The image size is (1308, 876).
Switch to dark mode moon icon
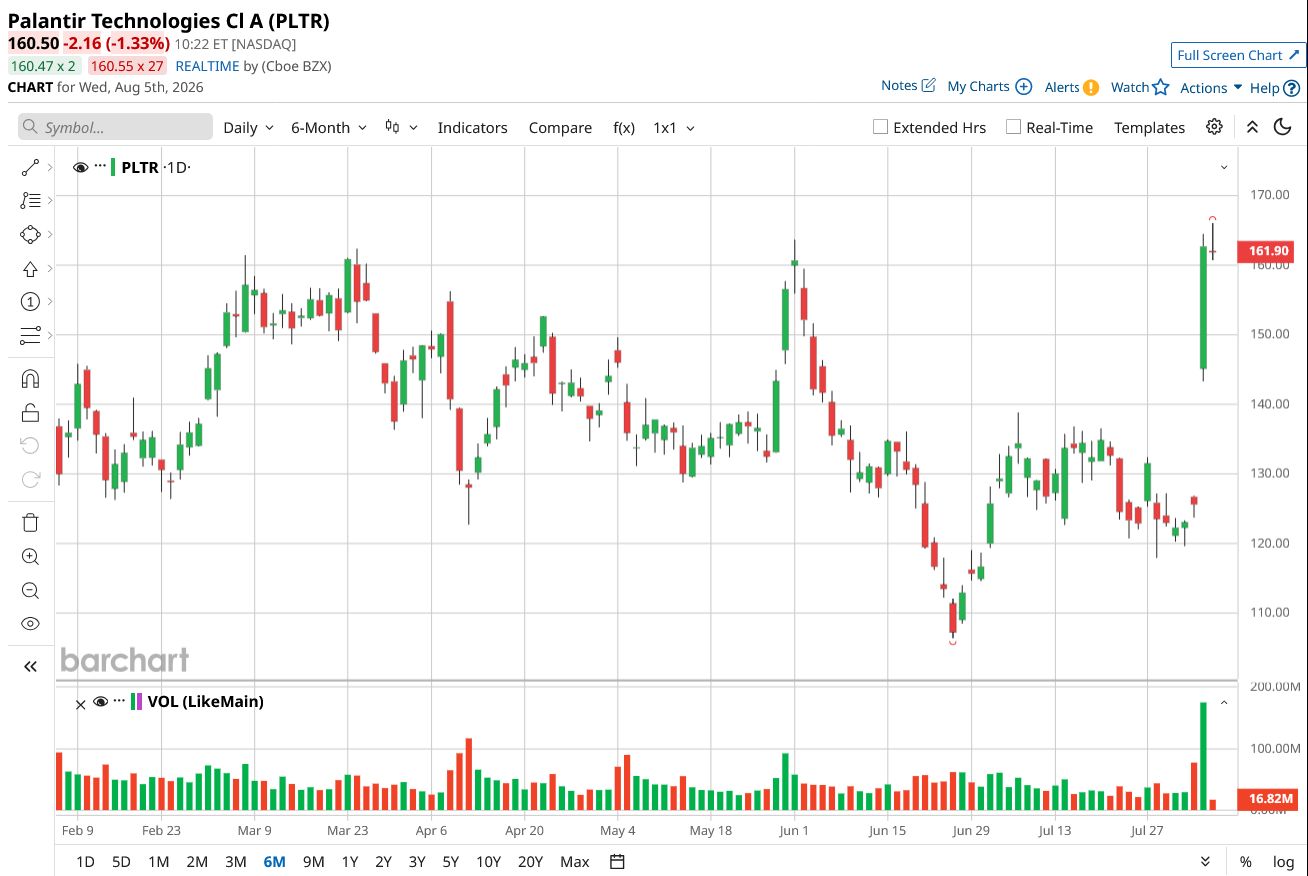coord(1283,127)
